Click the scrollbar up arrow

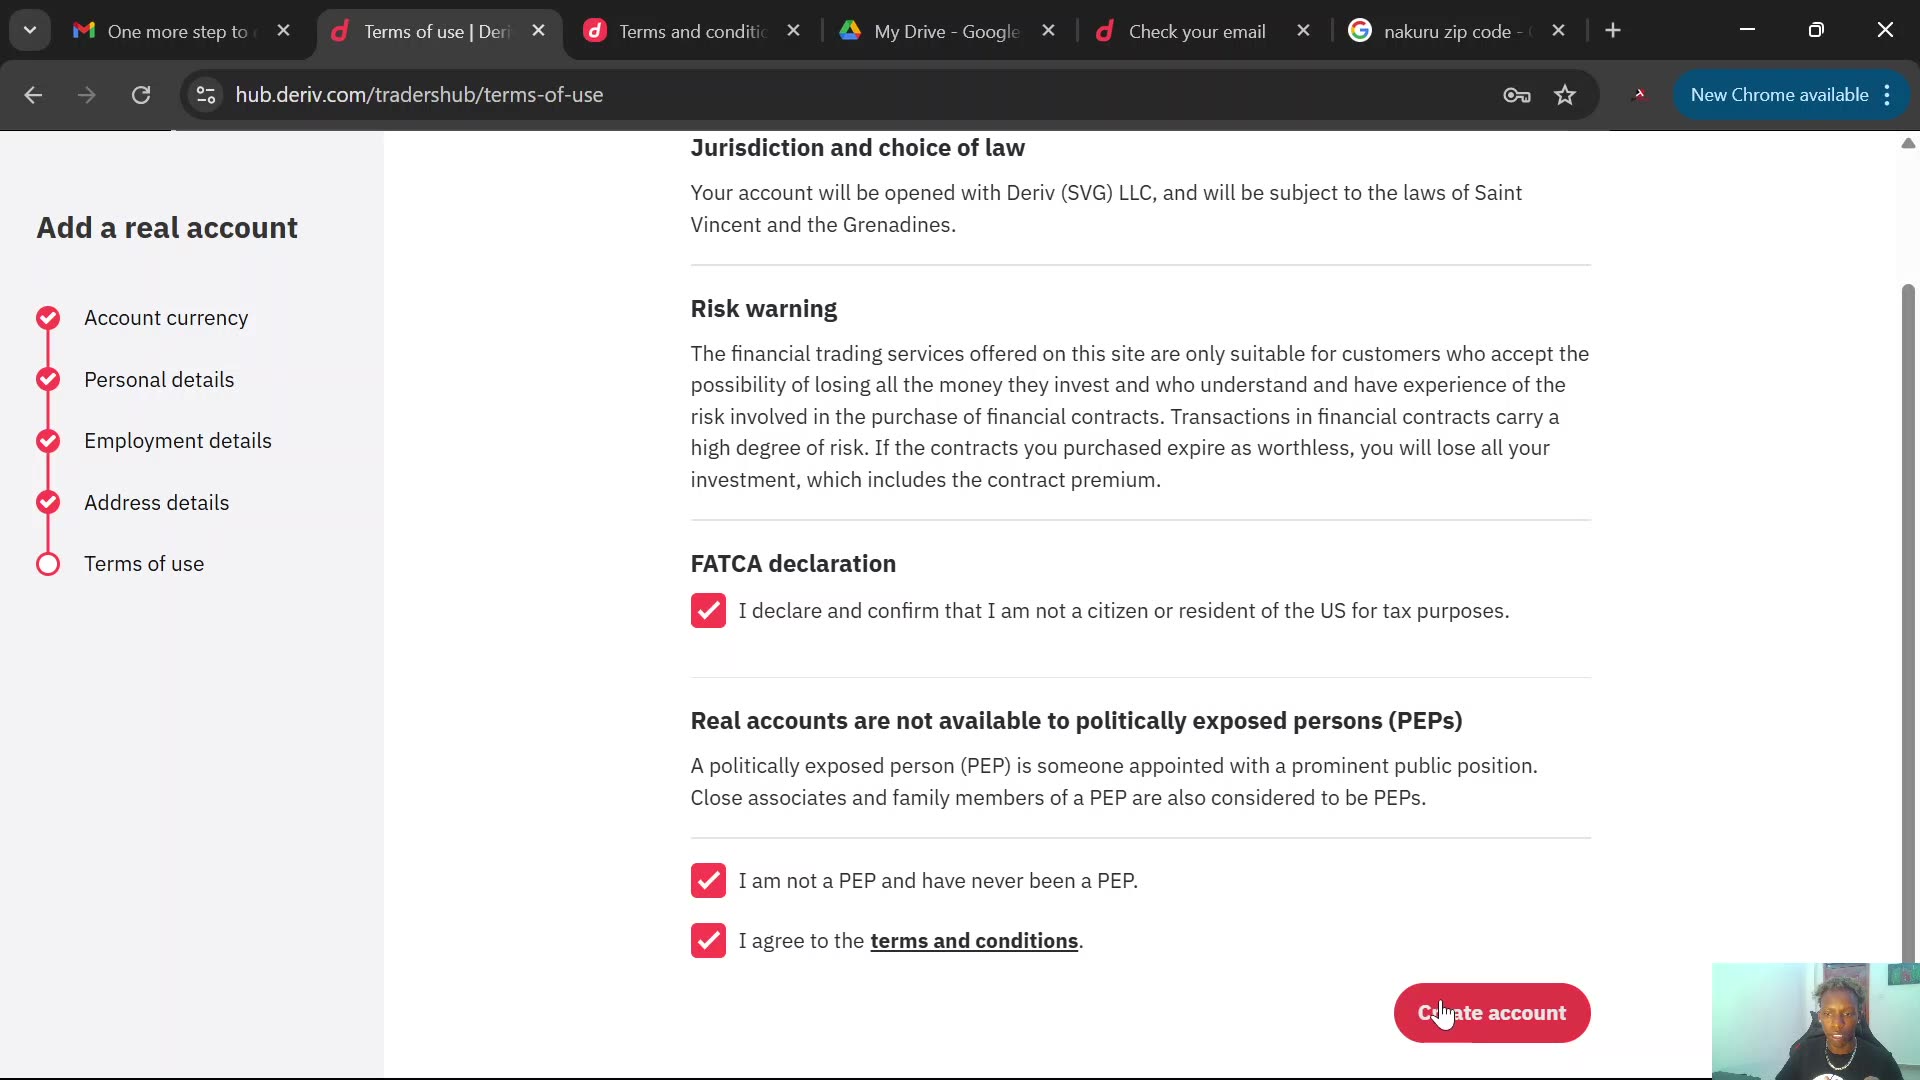(1908, 144)
